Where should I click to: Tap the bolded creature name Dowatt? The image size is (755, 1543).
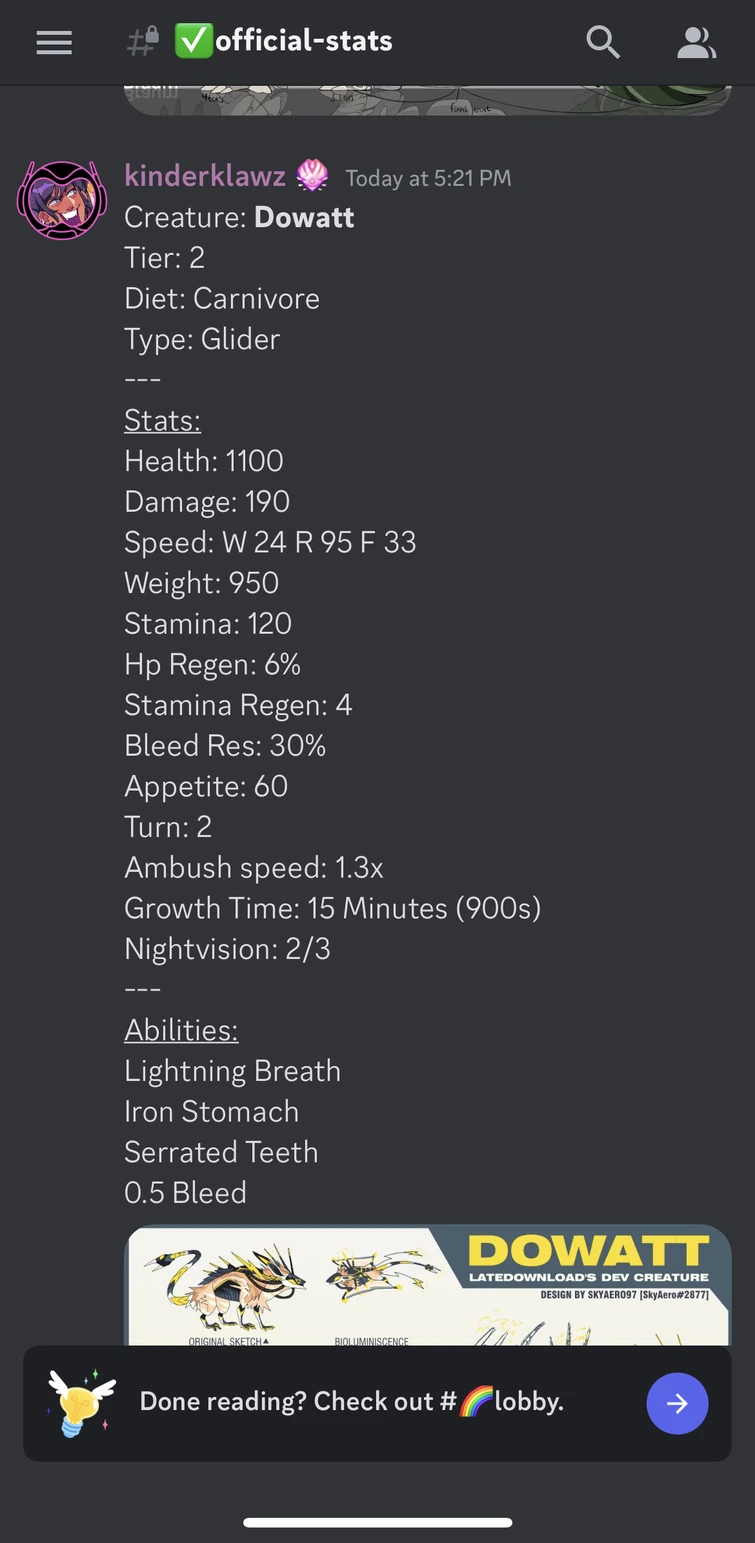click(x=304, y=217)
